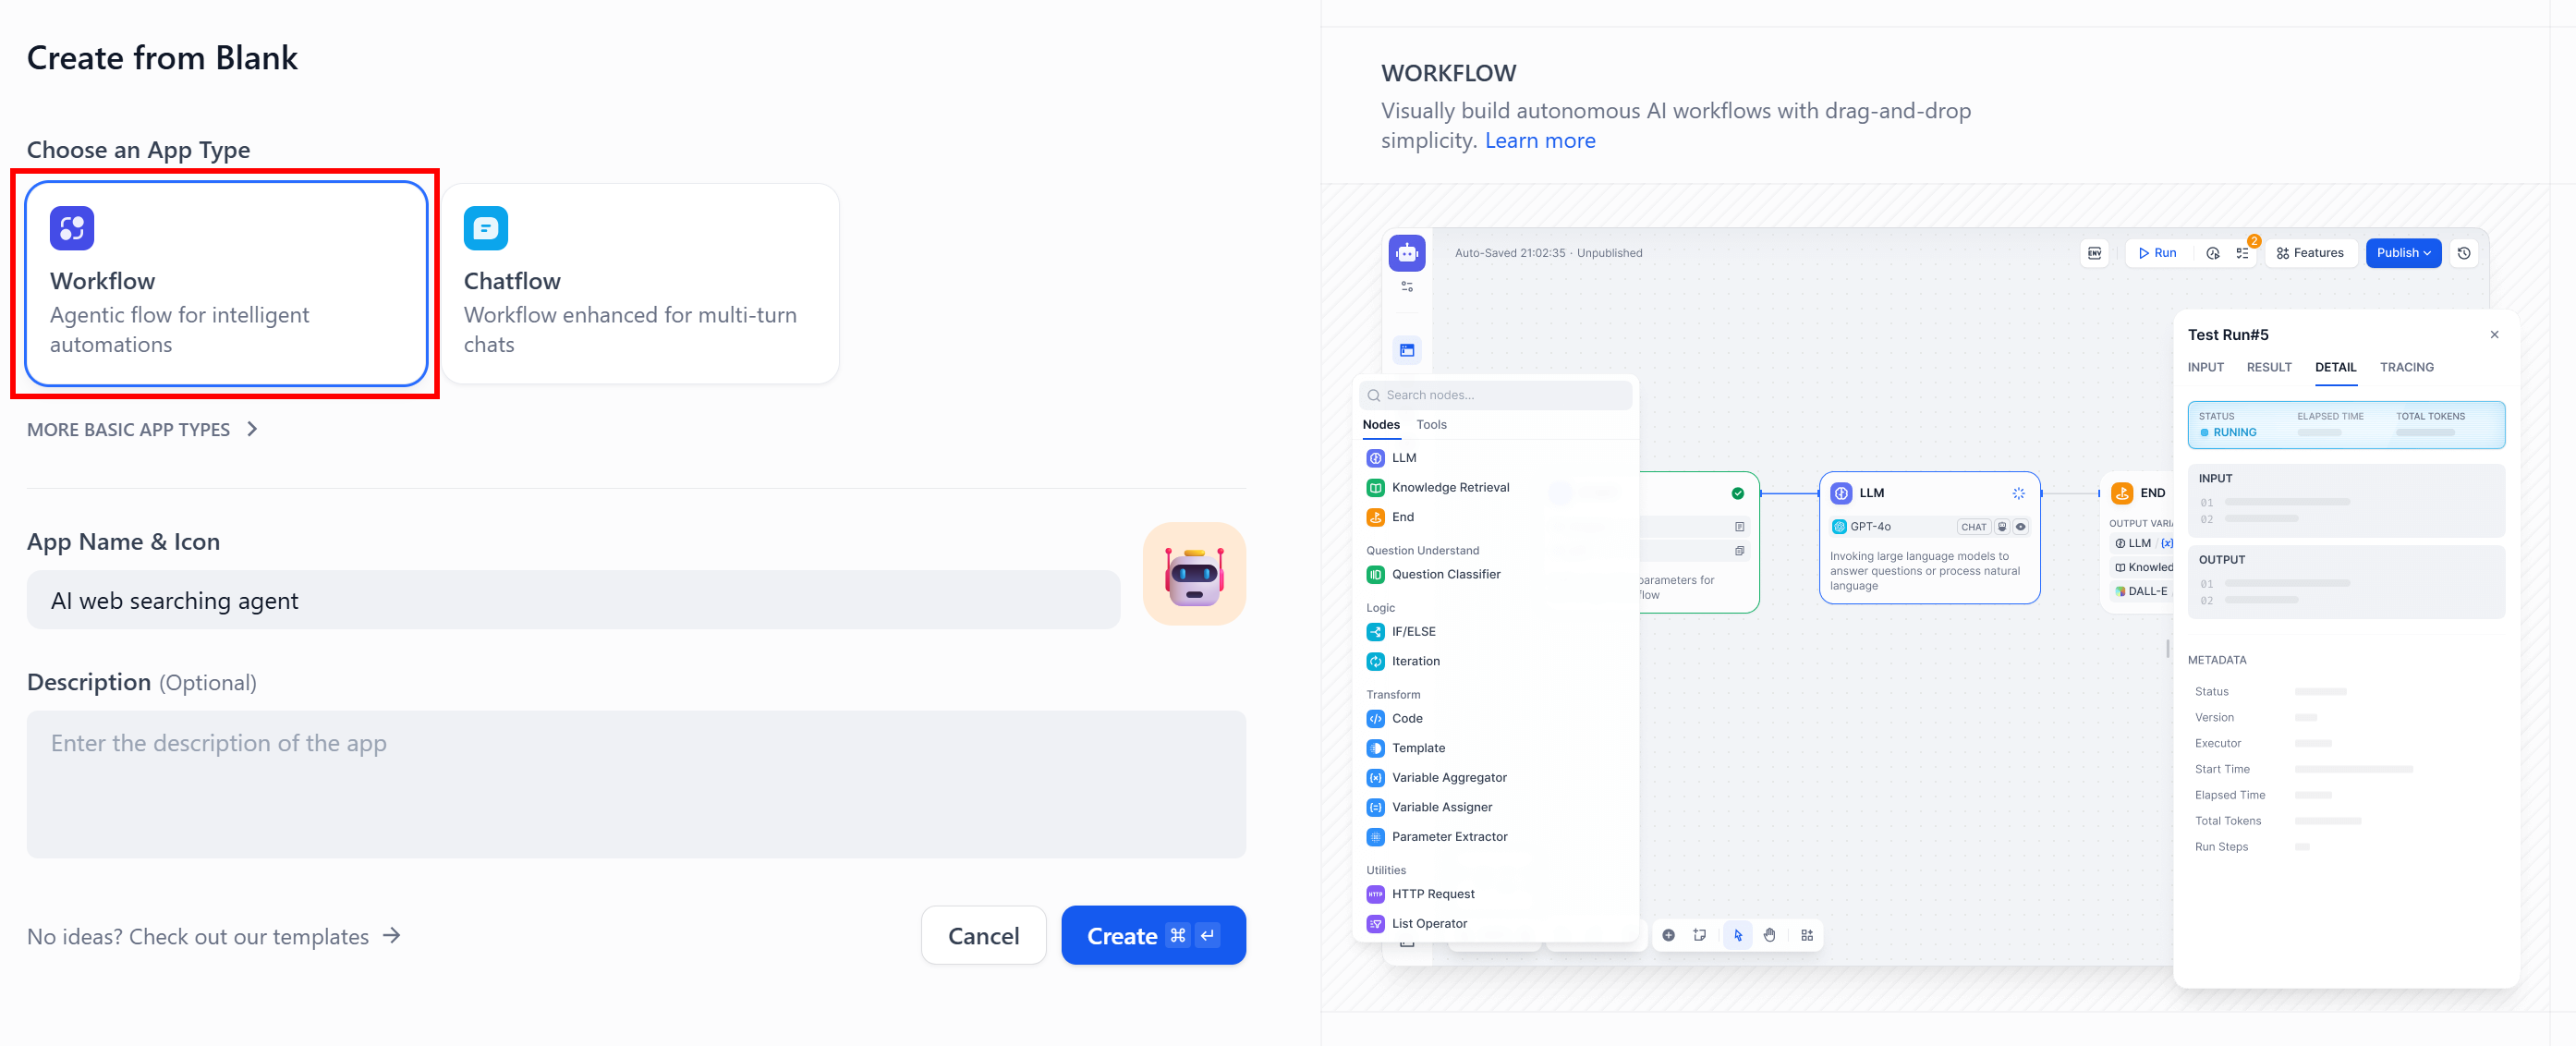
Task: Click the RUNING status text
Action: 2234,433
